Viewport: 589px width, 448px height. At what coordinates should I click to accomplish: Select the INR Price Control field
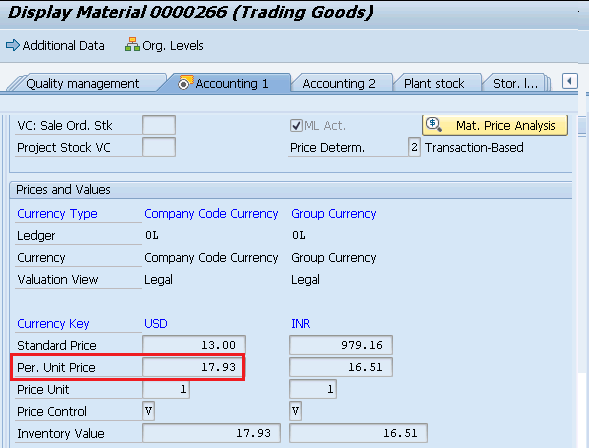tap(295, 411)
